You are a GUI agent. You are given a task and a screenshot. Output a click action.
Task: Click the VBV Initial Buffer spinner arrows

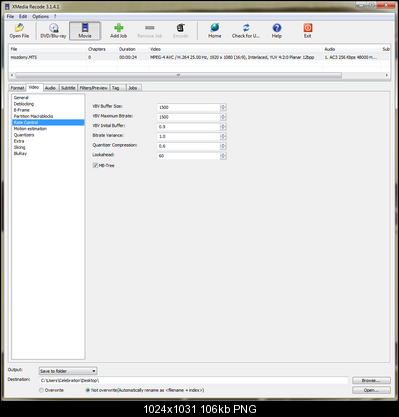tap(223, 127)
